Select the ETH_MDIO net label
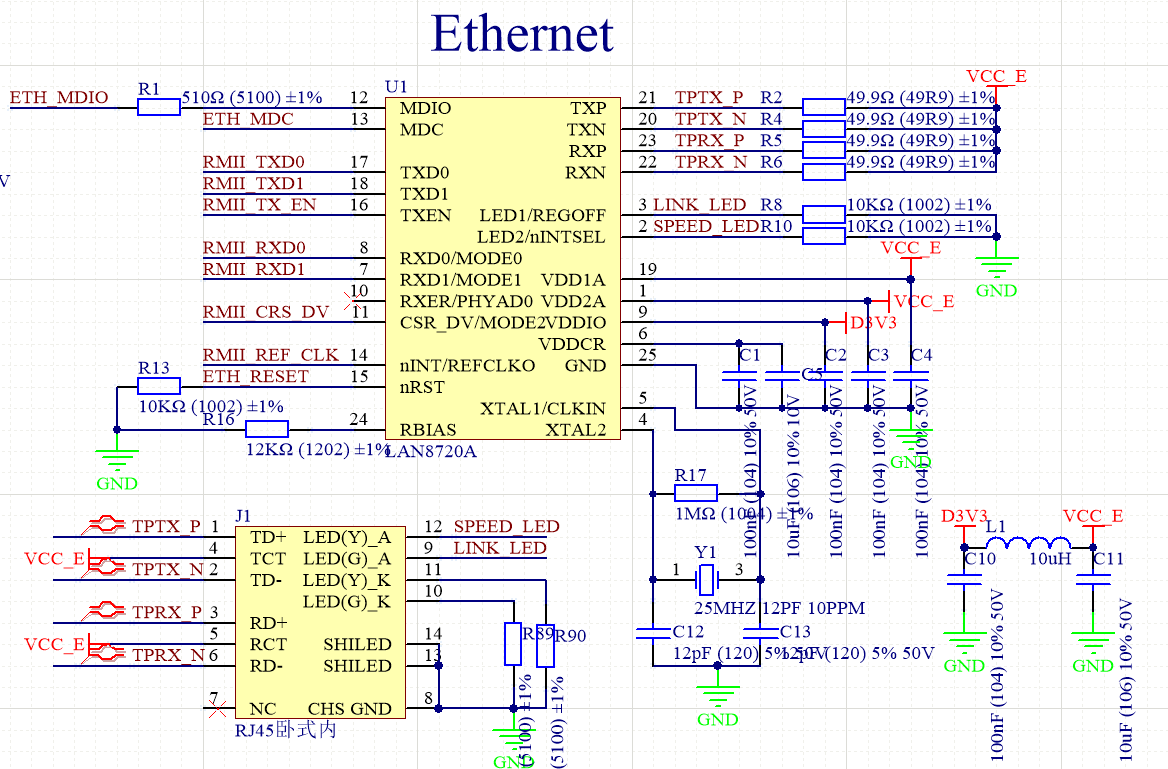This screenshot has height=769, width=1168. (59, 98)
